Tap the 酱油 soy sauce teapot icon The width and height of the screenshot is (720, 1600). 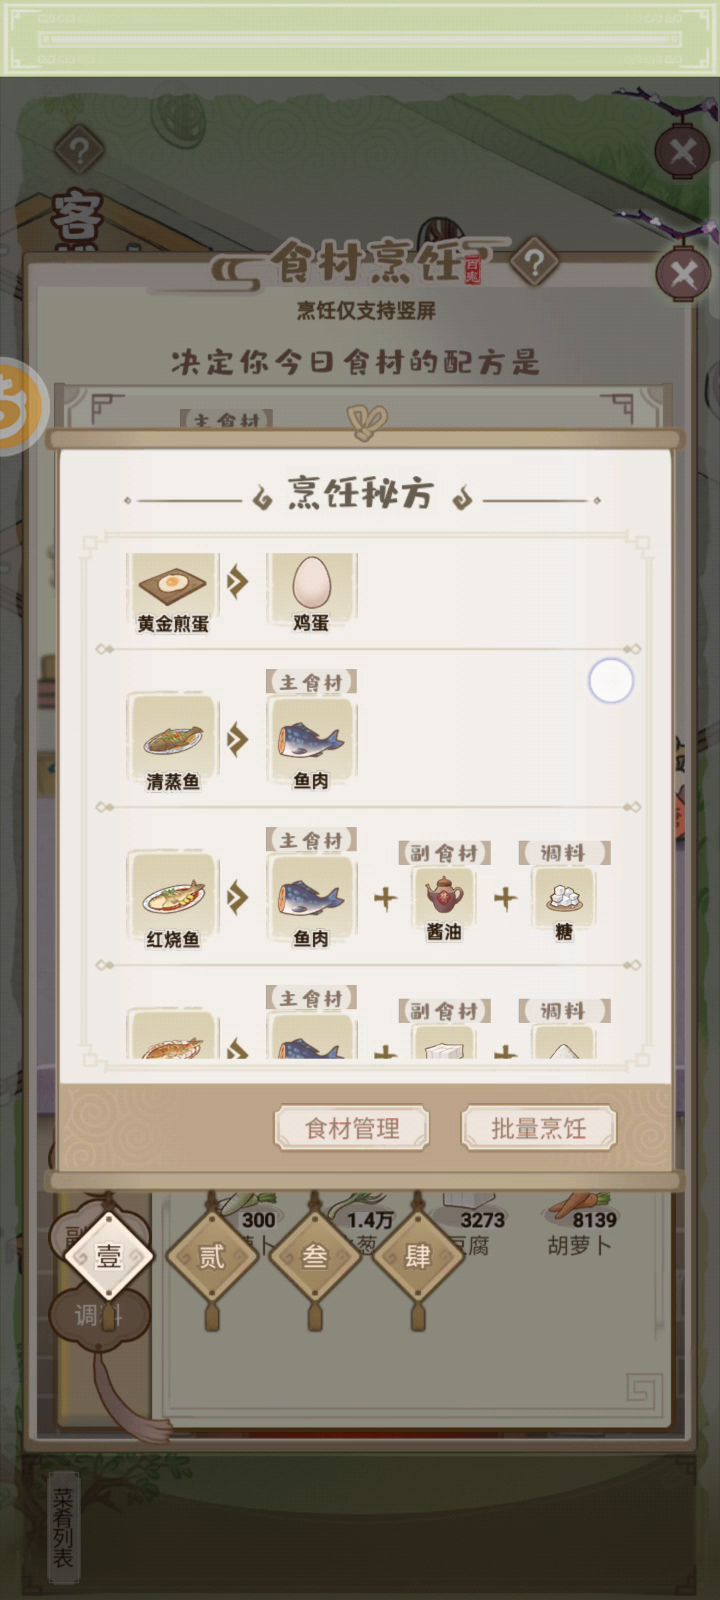[444, 895]
